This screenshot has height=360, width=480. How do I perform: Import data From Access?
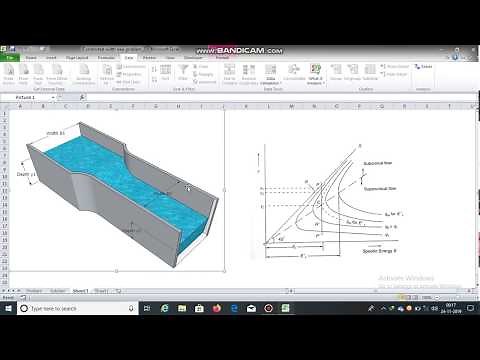pyautogui.click(x=9, y=73)
